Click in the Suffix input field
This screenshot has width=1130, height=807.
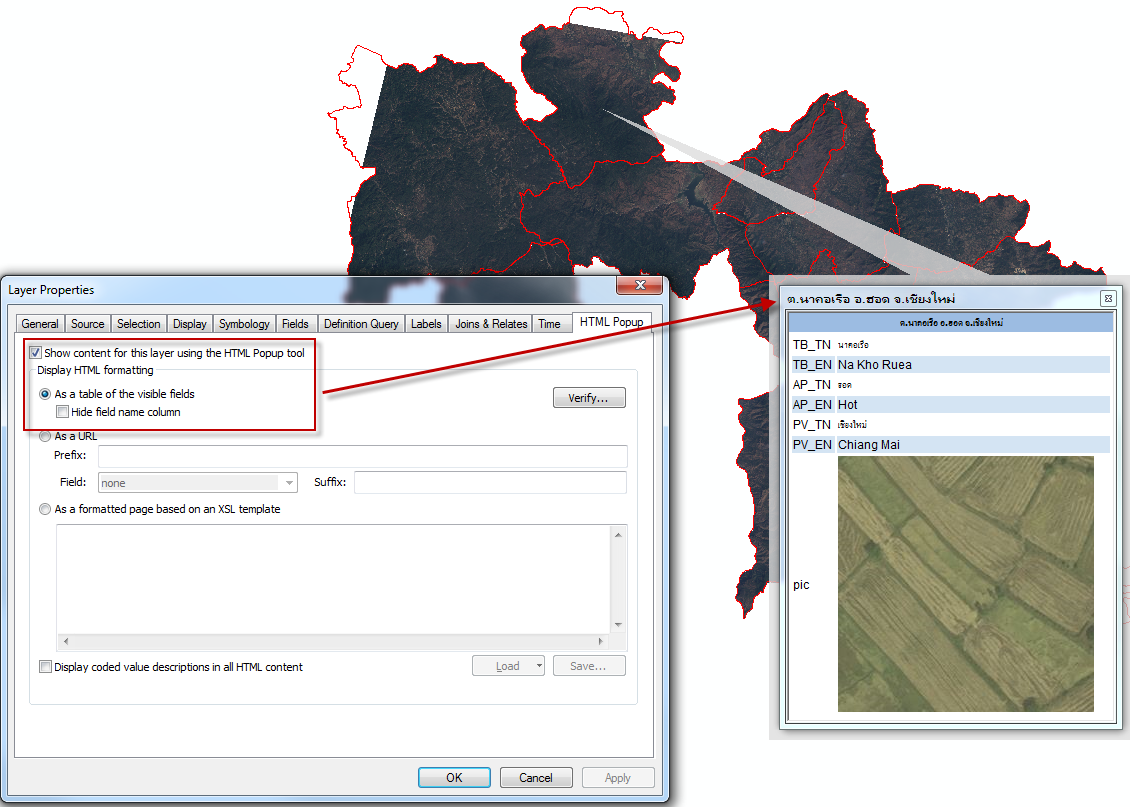click(490, 482)
